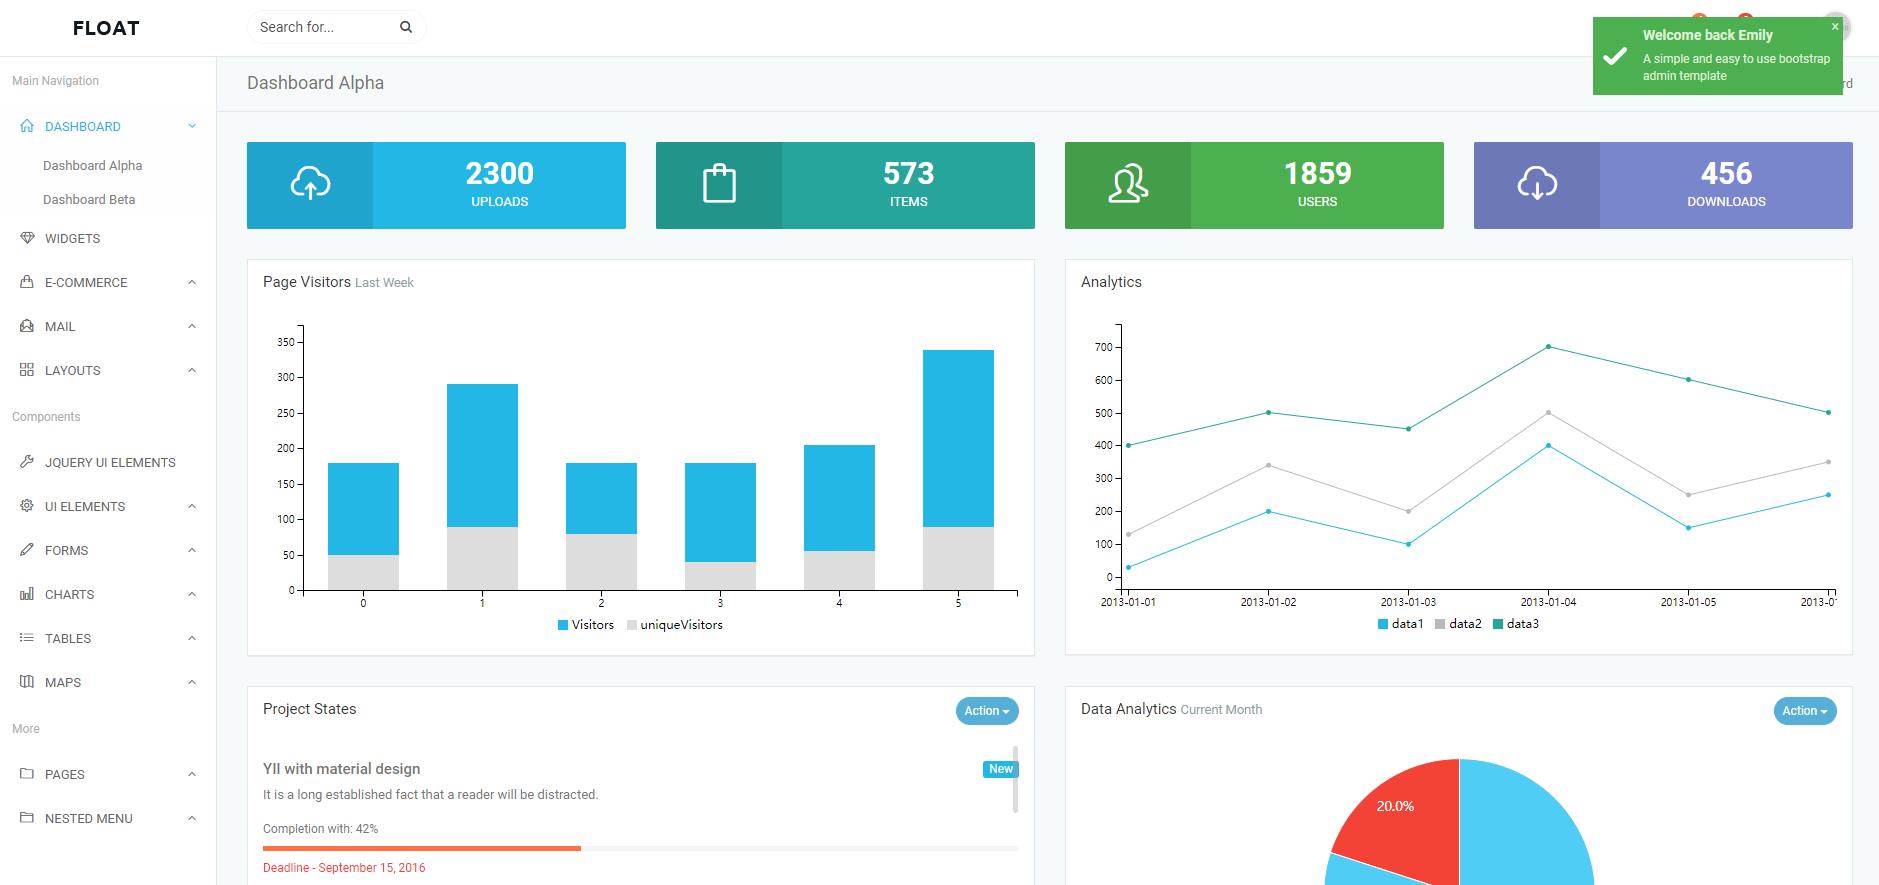The image size is (1879, 885).
Task: Expand the Charts menu chevron
Action: (192, 595)
